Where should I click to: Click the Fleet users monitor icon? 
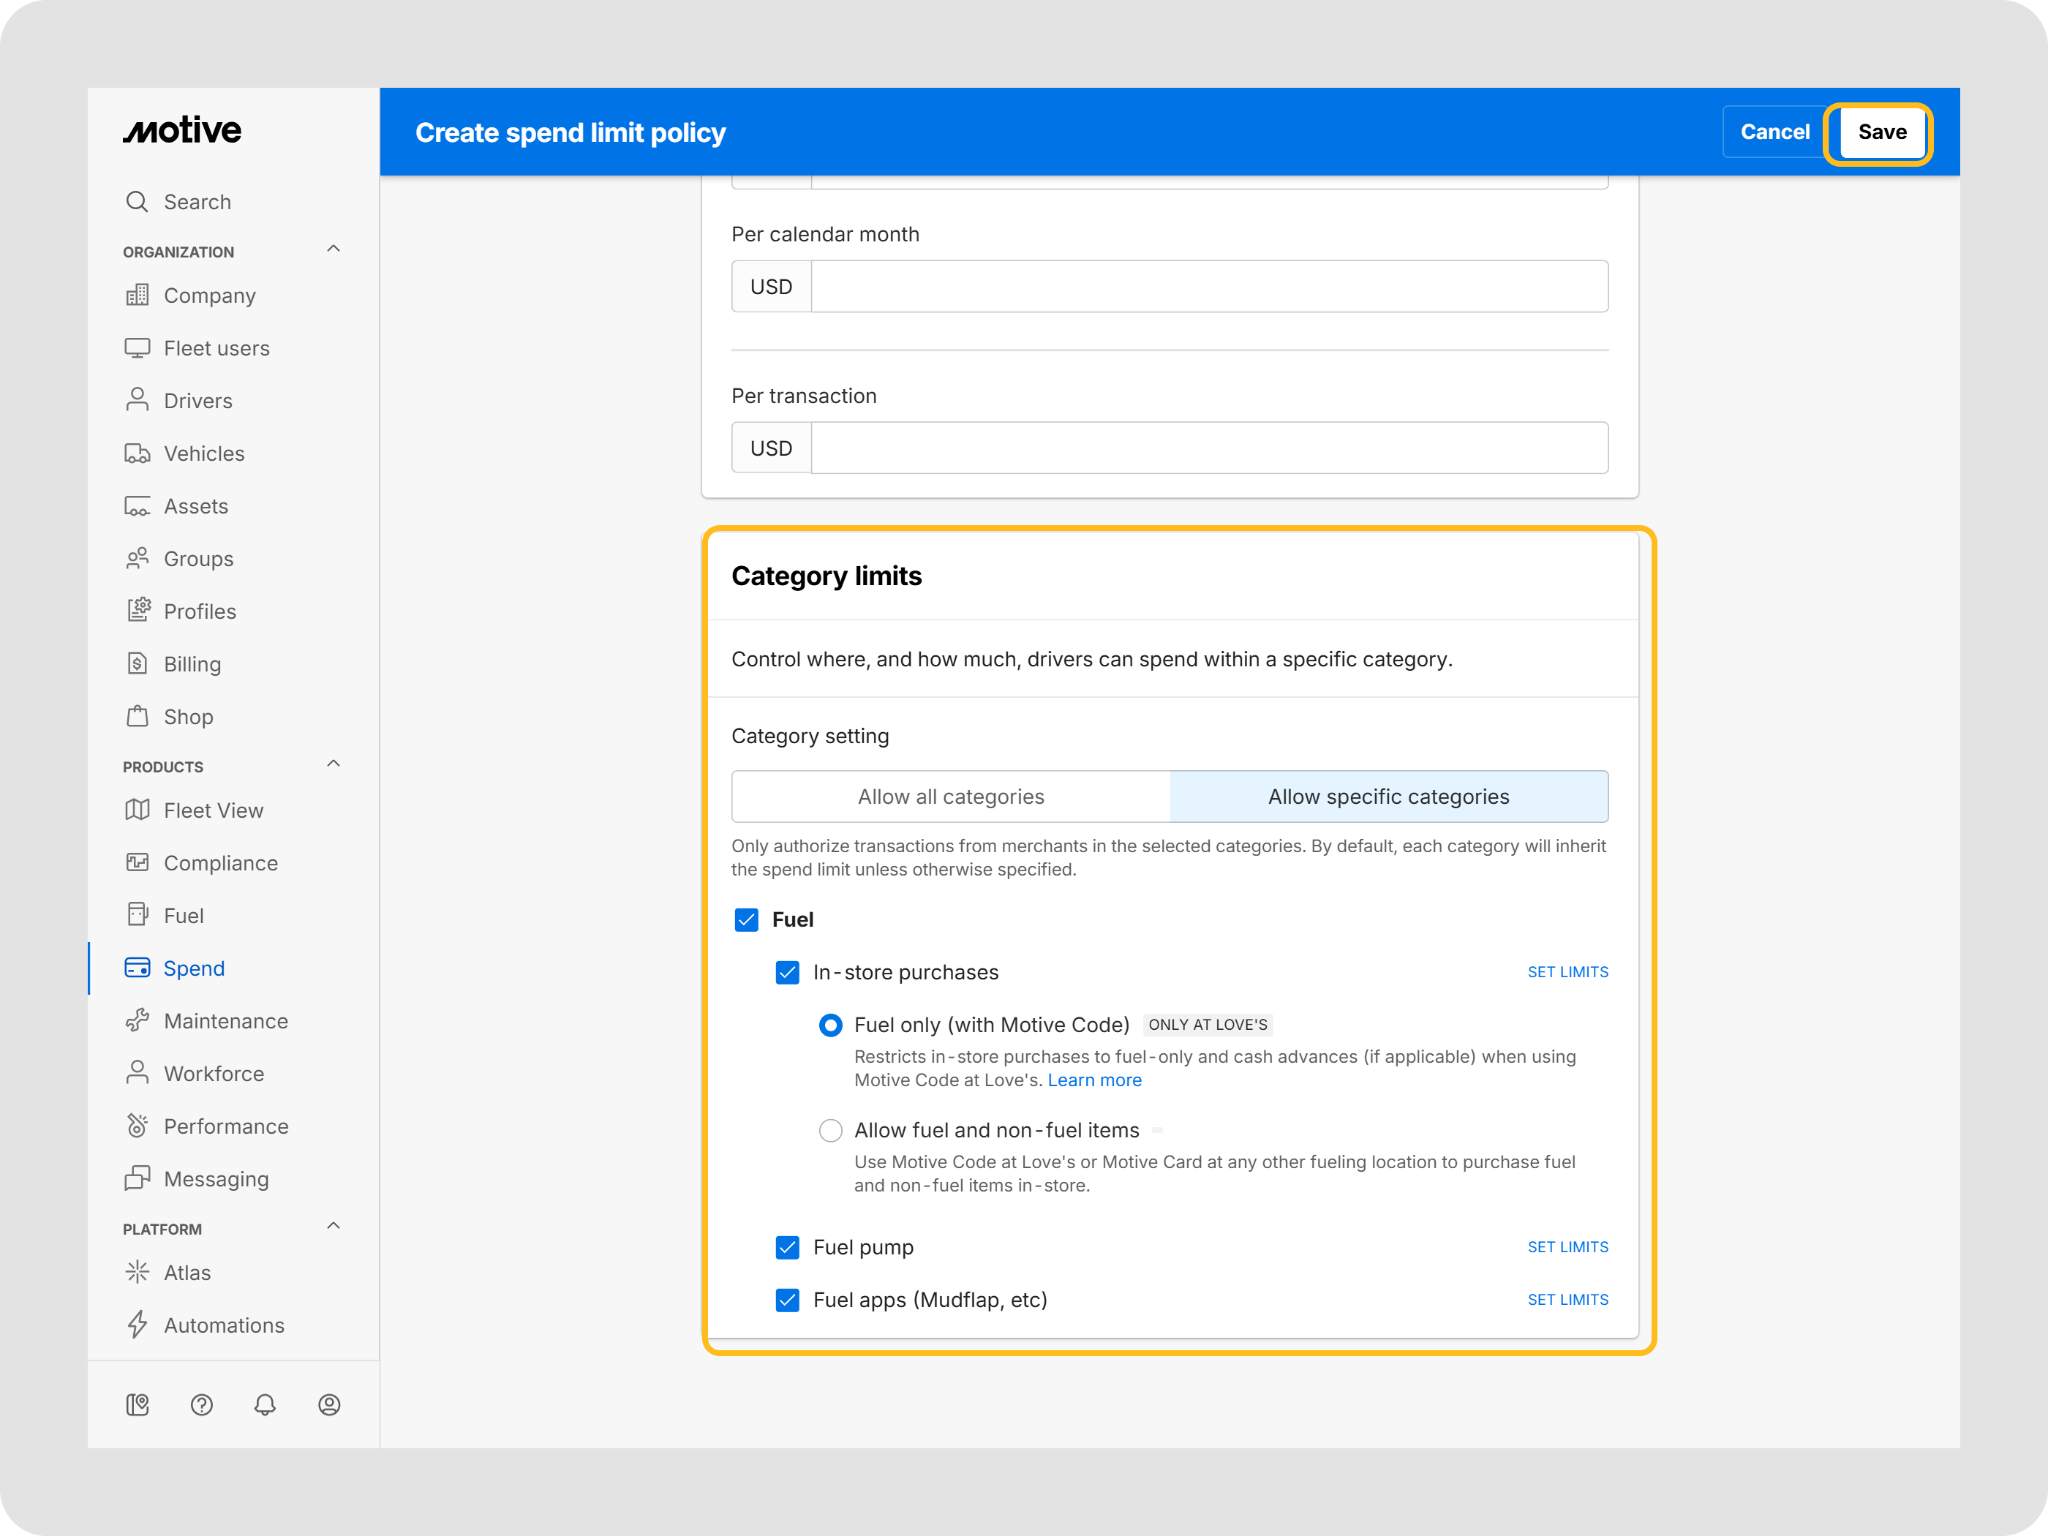137,348
